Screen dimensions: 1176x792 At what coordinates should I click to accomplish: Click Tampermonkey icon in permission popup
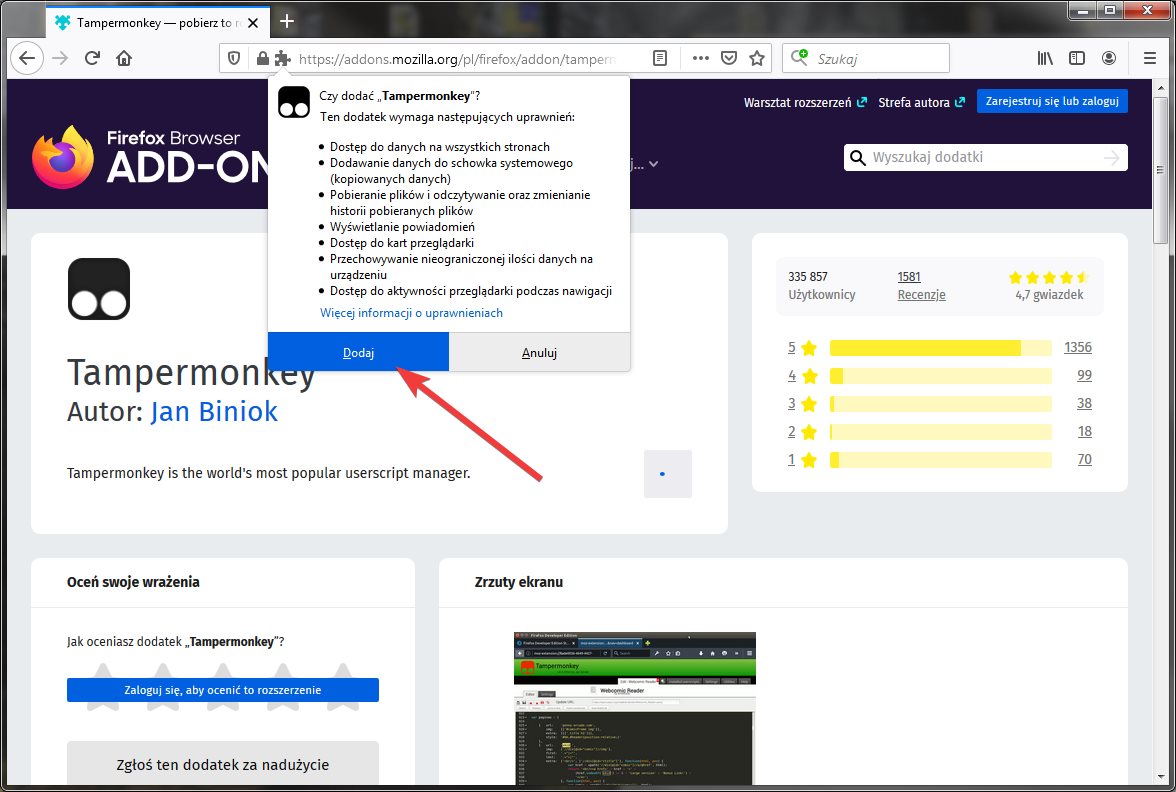294,101
